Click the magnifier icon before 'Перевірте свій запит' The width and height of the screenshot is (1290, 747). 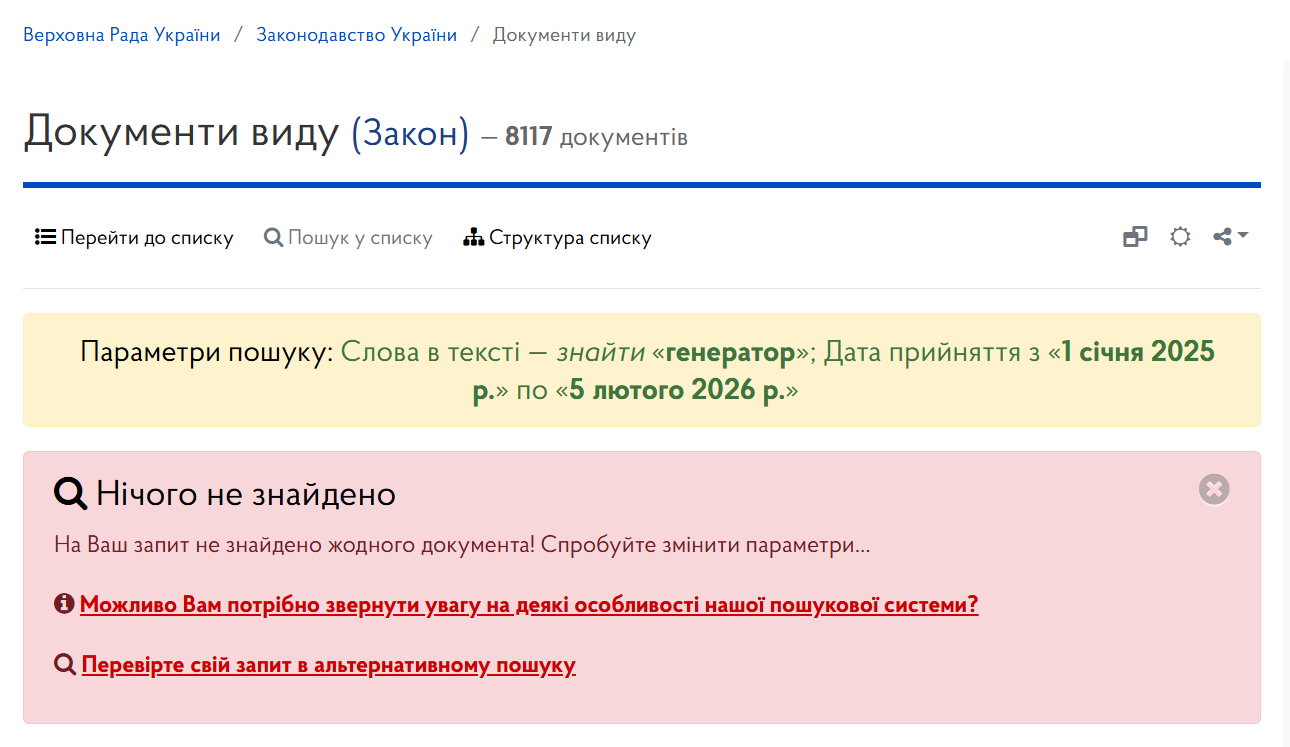click(65, 665)
